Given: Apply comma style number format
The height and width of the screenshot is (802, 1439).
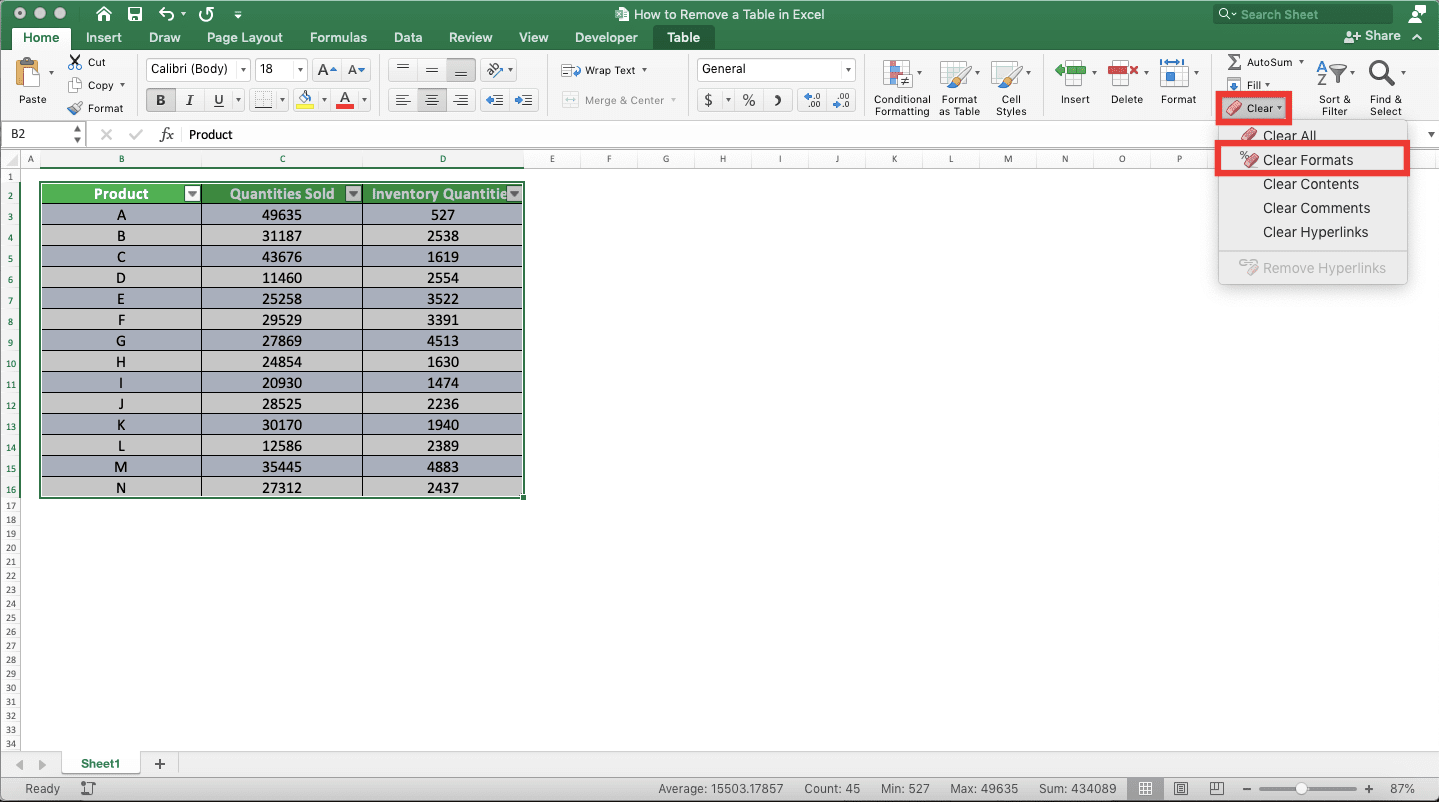Looking at the screenshot, I should click(x=778, y=100).
